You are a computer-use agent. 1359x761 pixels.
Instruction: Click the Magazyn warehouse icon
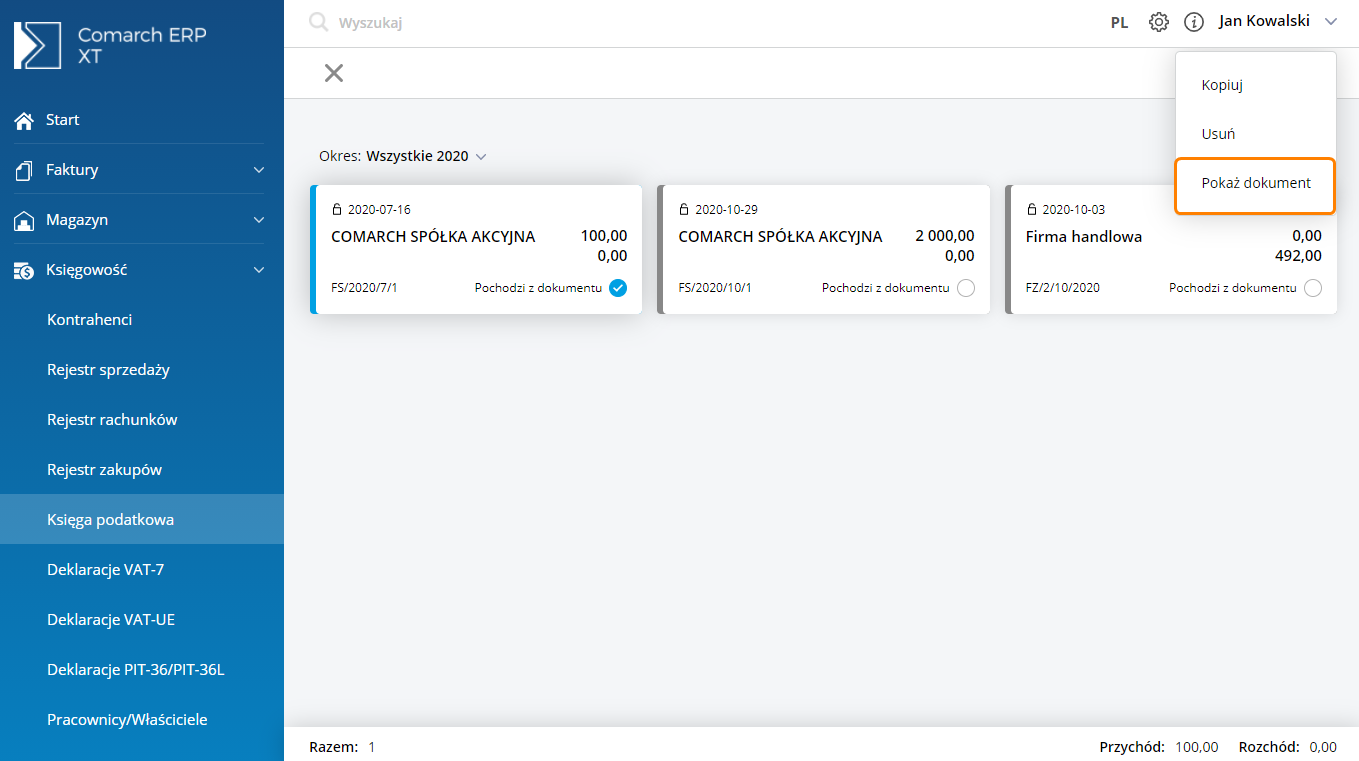coord(24,221)
